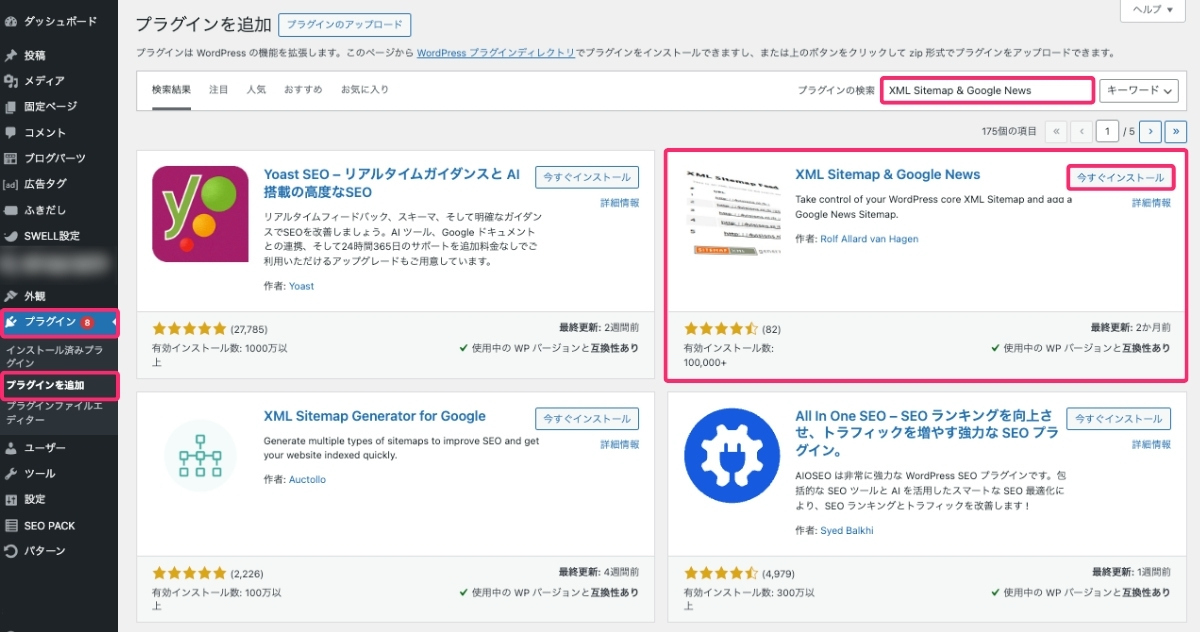Switch to the 人気 tab
This screenshot has width=1200, height=632.
coord(256,88)
